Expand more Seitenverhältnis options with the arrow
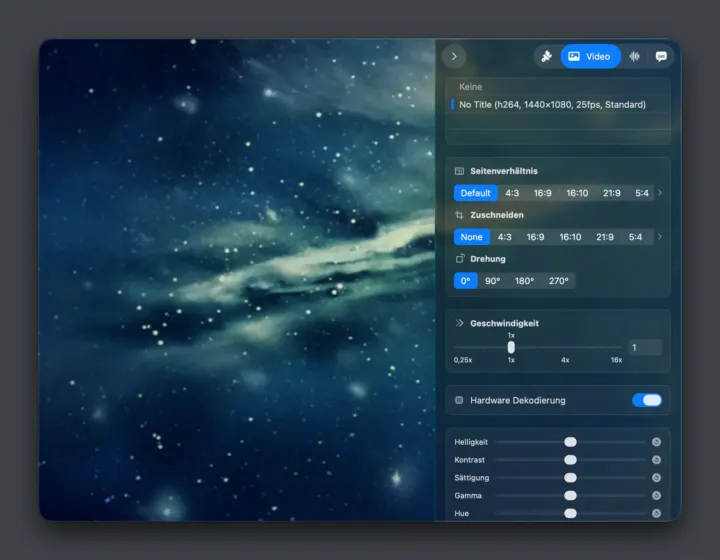 pyautogui.click(x=660, y=193)
